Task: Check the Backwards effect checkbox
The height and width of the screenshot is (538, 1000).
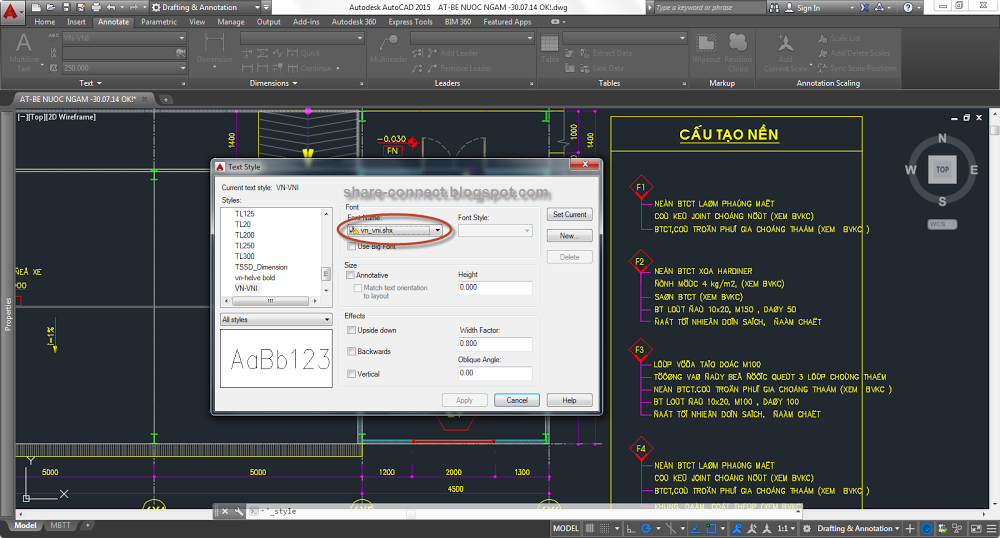Action: (351, 351)
